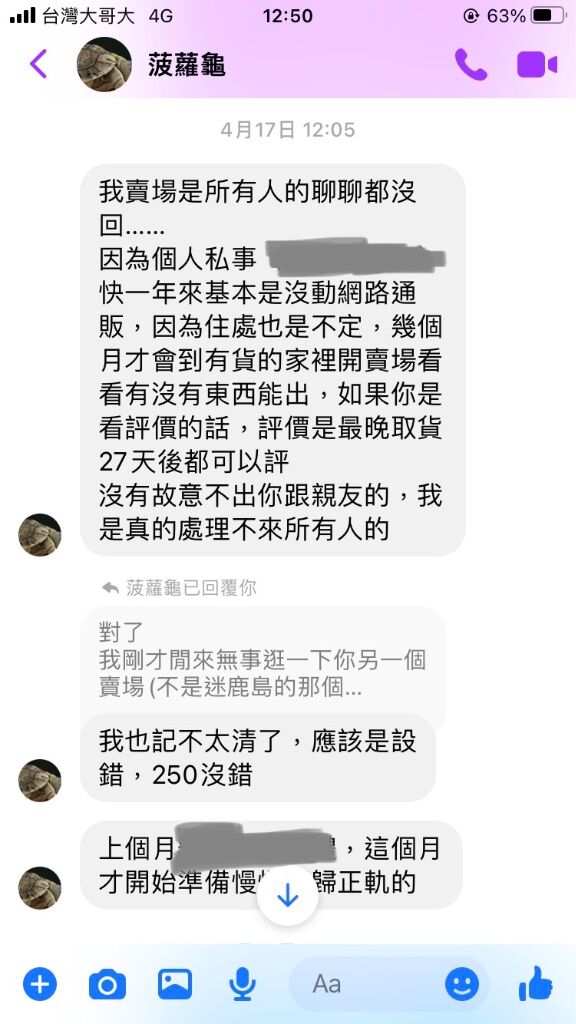This screenshot has width=576, height=1024.
Task: Tap the quoted reply starting with 對了
Action: click(263, 661)
